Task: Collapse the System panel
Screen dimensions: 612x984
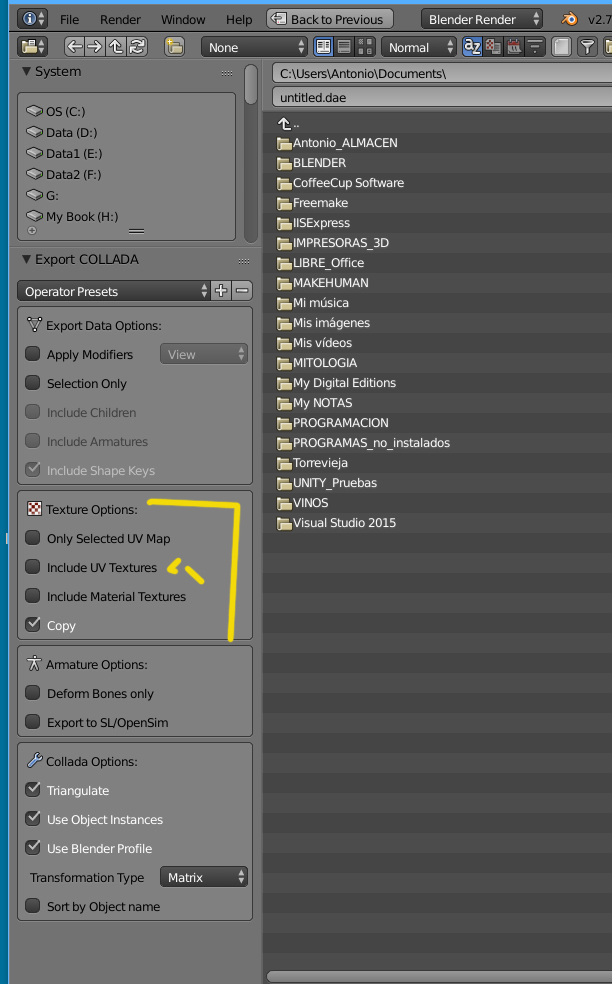Action: click(x=26, y=72)
